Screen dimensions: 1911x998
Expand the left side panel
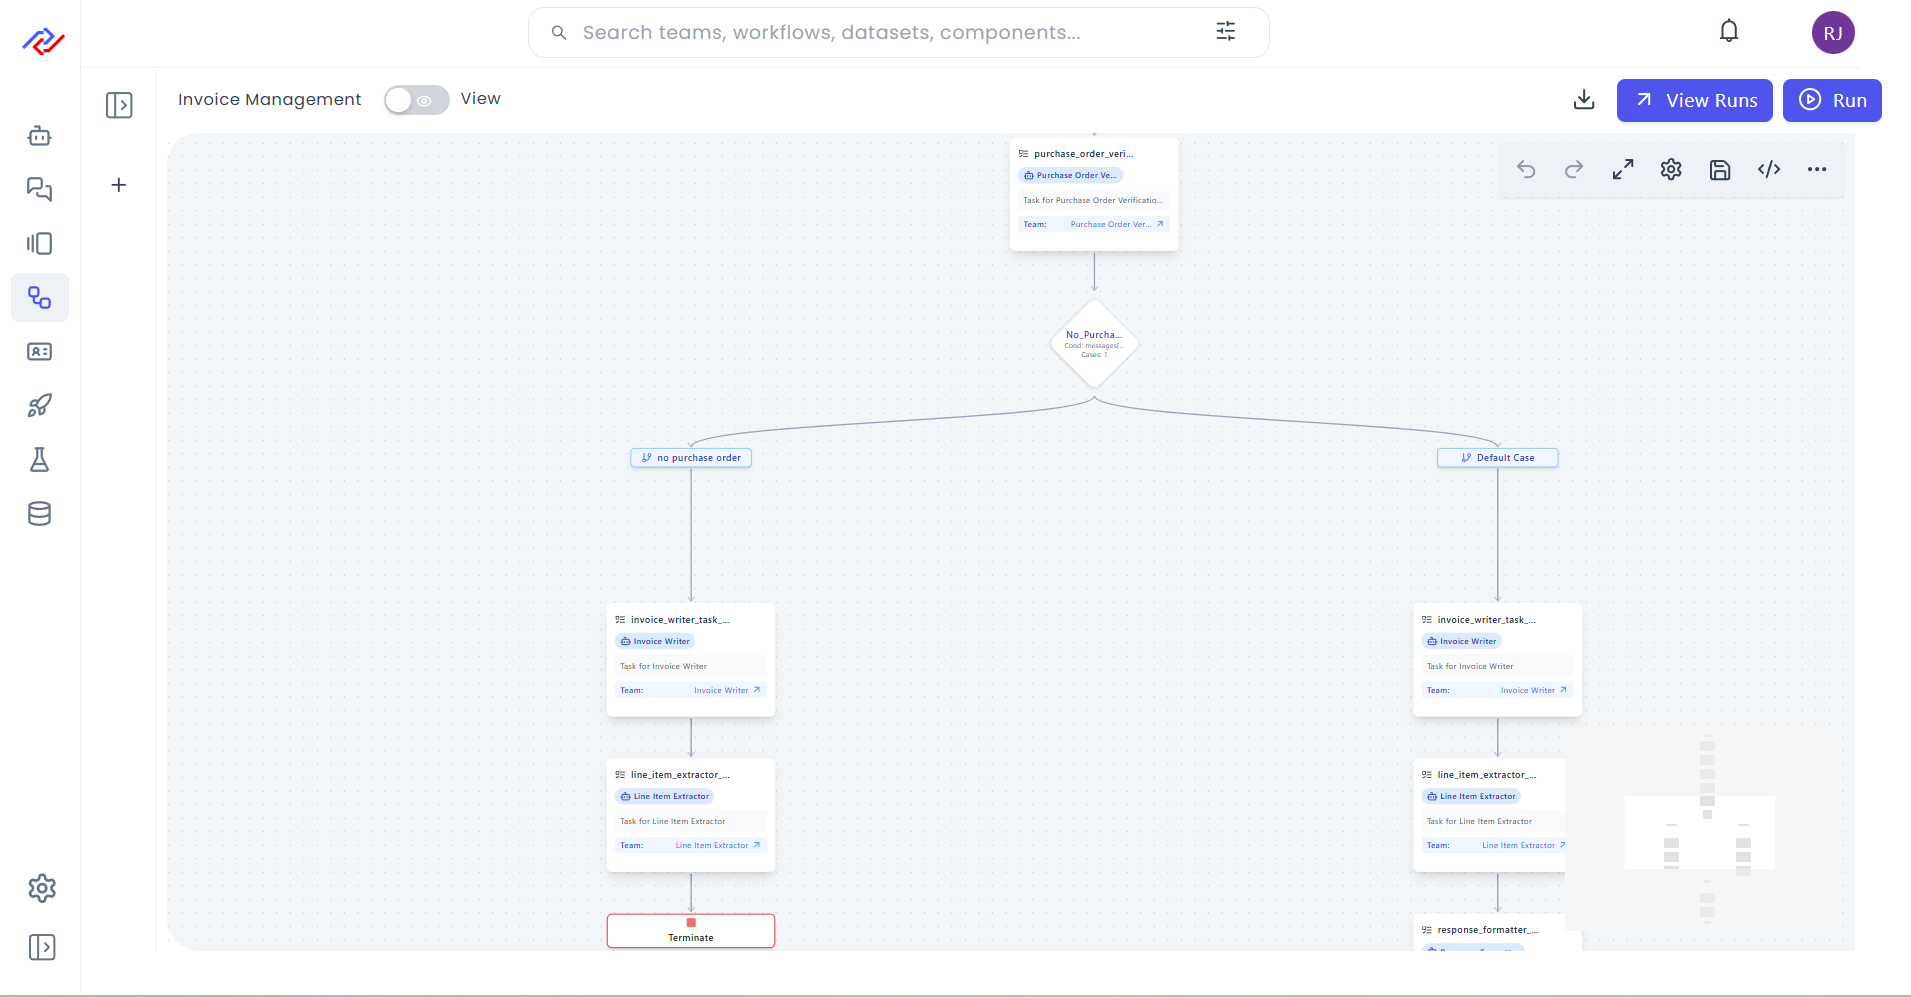coord(119,105)
